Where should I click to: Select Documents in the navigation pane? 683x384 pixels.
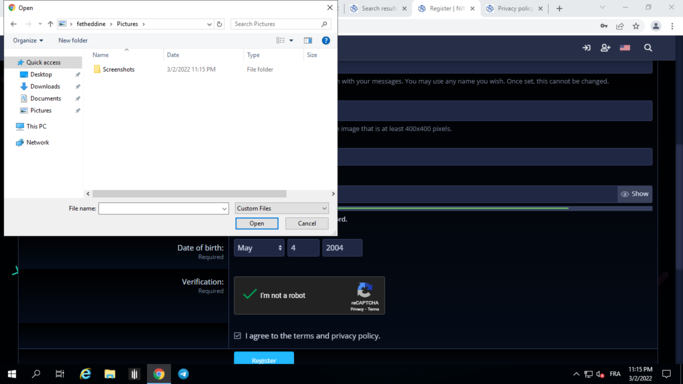coord(45,98)
